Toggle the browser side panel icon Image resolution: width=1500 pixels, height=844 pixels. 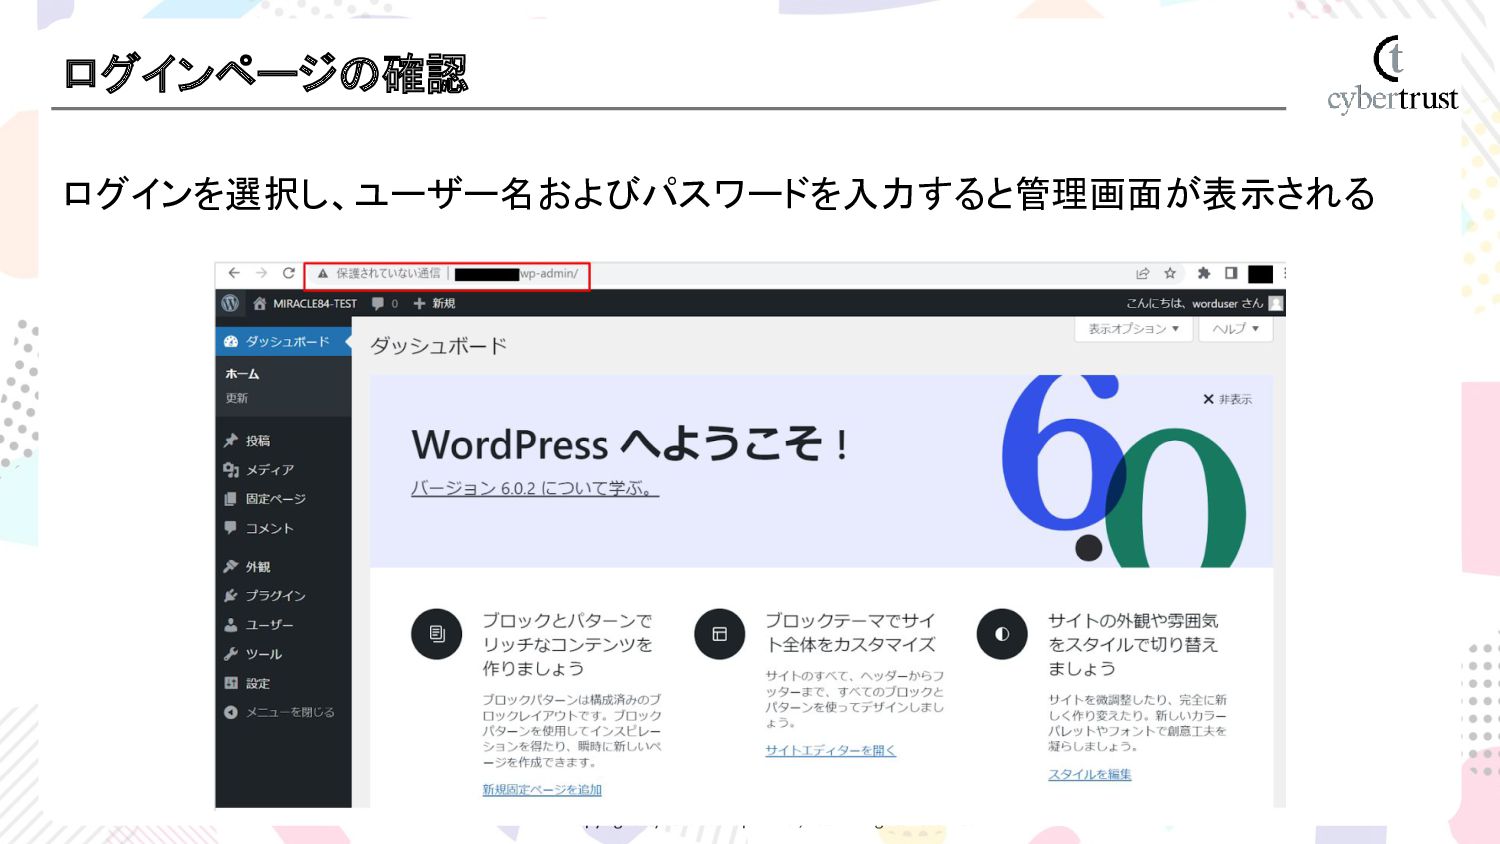(x=1231, y=273)
